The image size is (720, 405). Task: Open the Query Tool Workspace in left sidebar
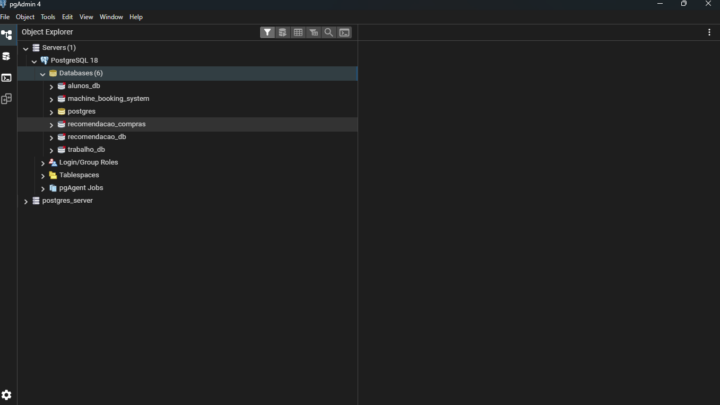[7, 56]
